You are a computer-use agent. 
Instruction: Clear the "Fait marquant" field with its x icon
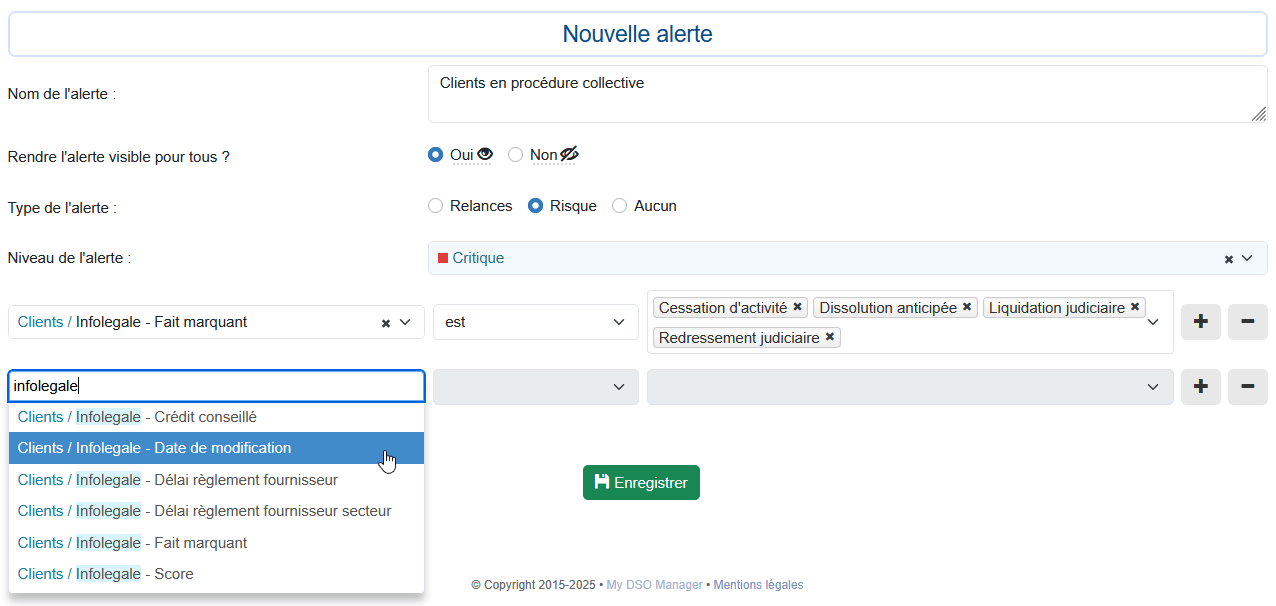385,322
